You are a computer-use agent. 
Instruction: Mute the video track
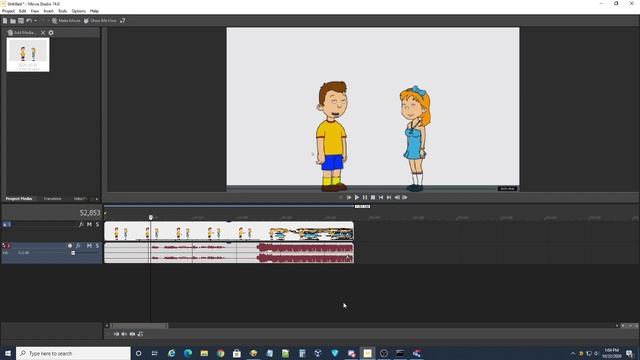coord(89,224)
